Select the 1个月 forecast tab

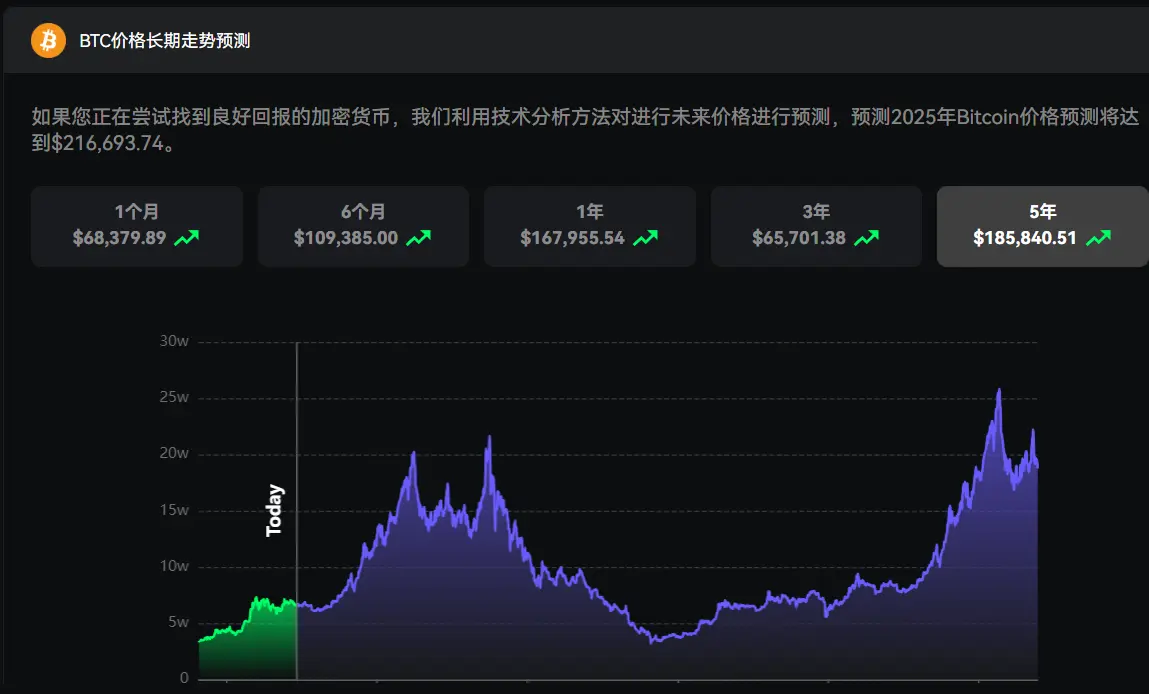[x=137, y=226]
